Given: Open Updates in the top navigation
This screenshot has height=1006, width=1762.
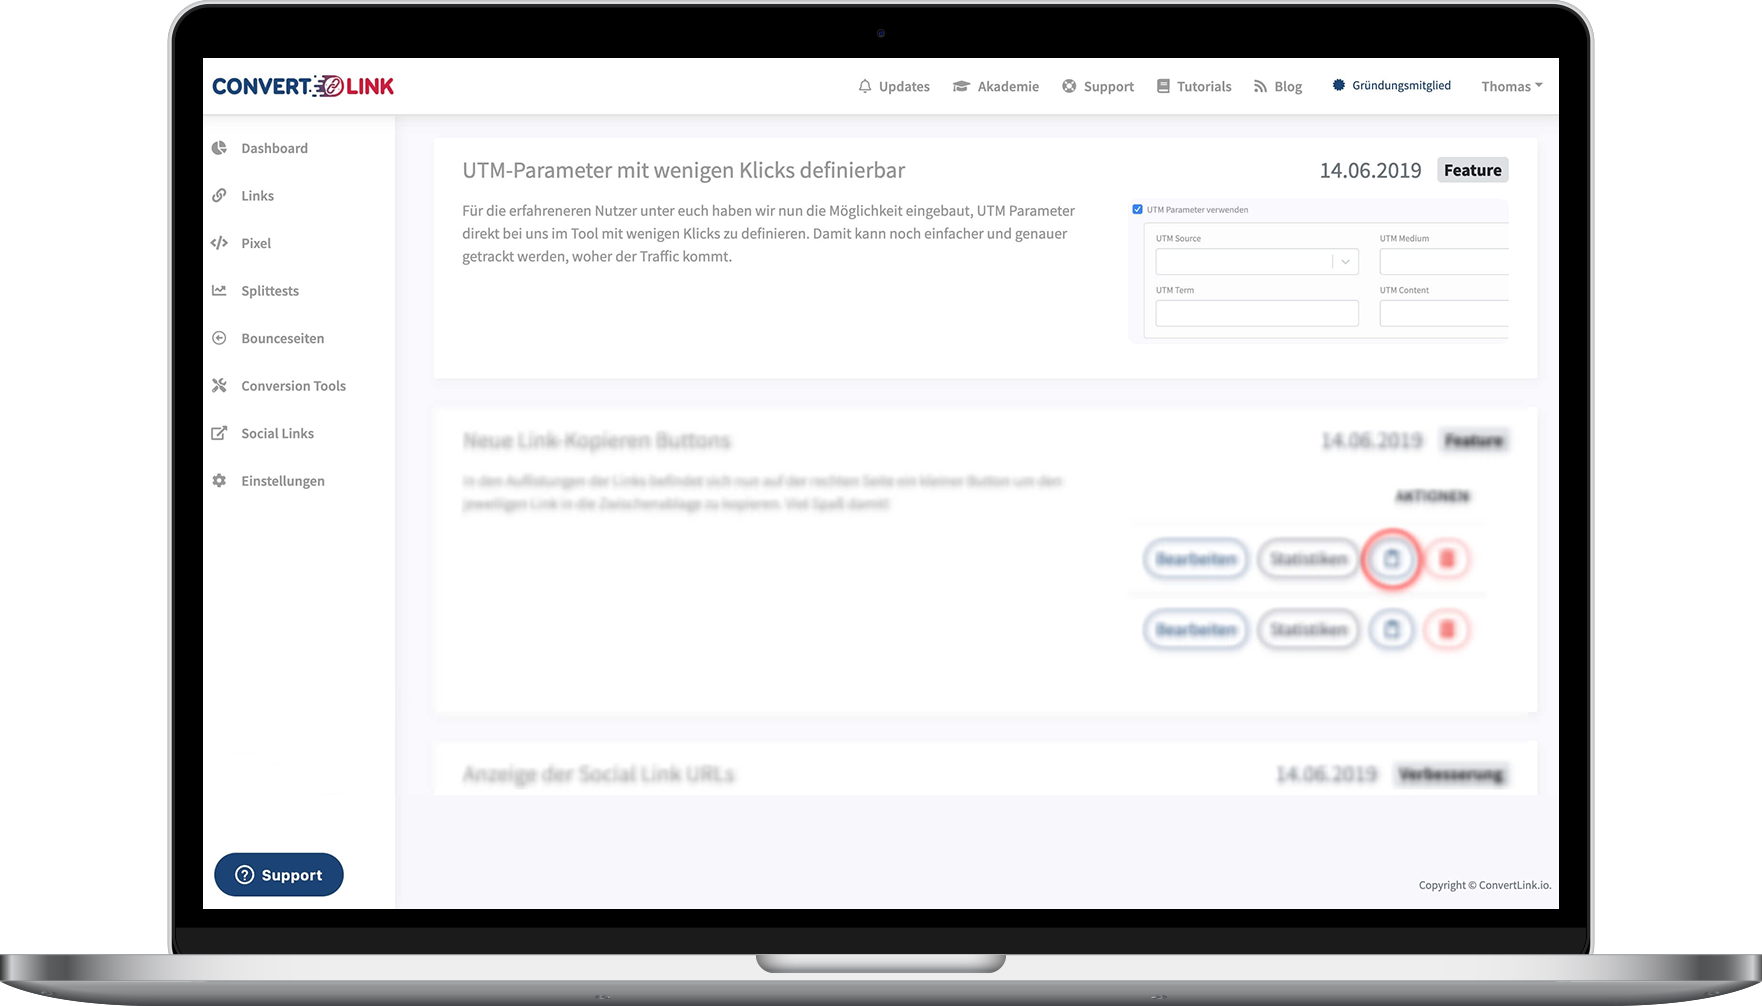Looking at the screenshot, I should pyautogui.click(x=893, y=87).
